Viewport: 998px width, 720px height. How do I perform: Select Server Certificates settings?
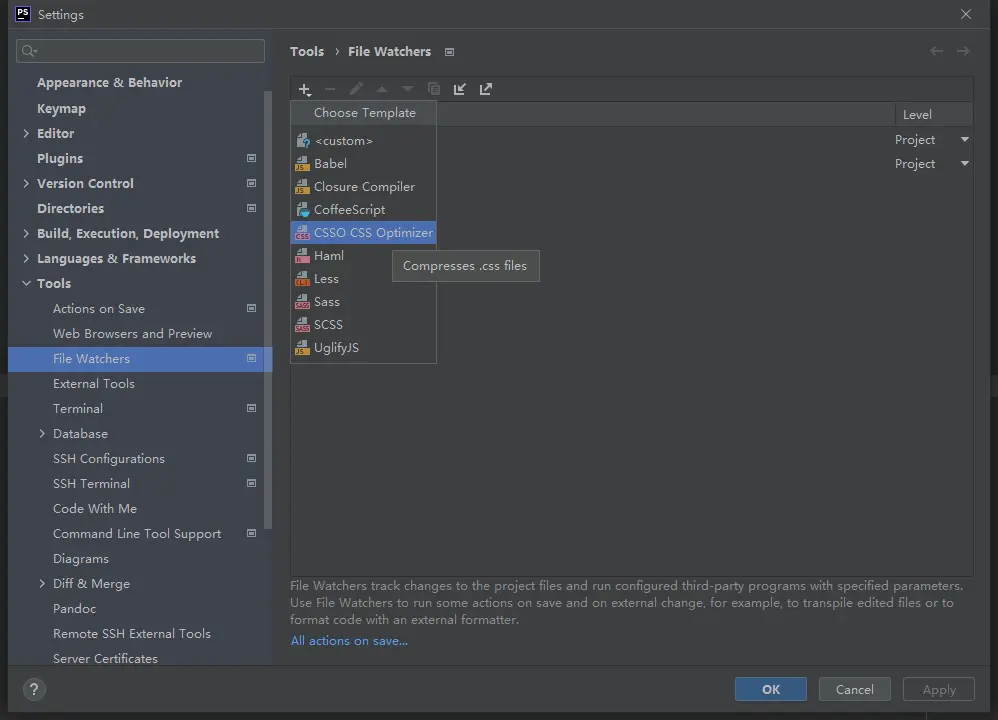(x=105, y=658)
